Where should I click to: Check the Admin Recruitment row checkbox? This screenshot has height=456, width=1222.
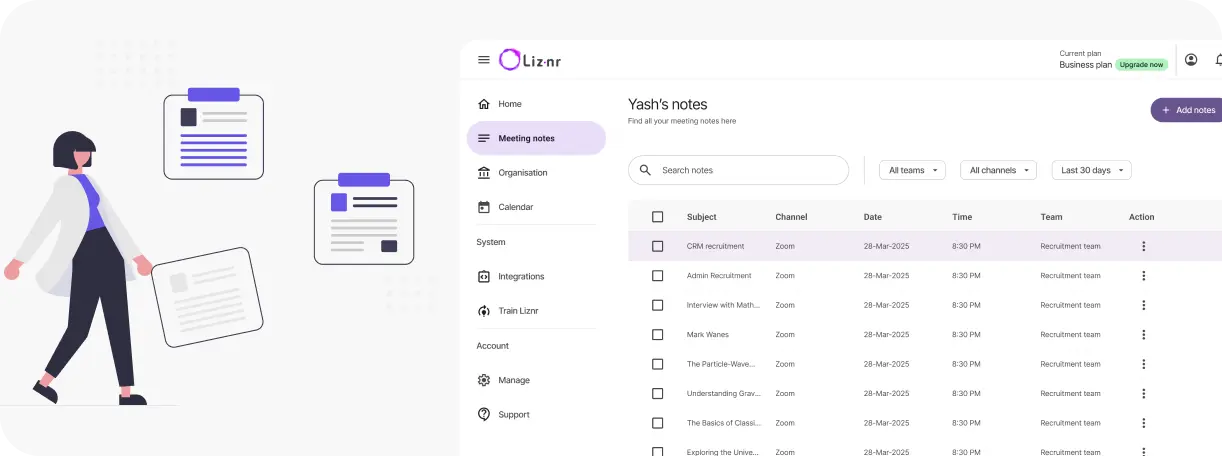click(657, 276)
